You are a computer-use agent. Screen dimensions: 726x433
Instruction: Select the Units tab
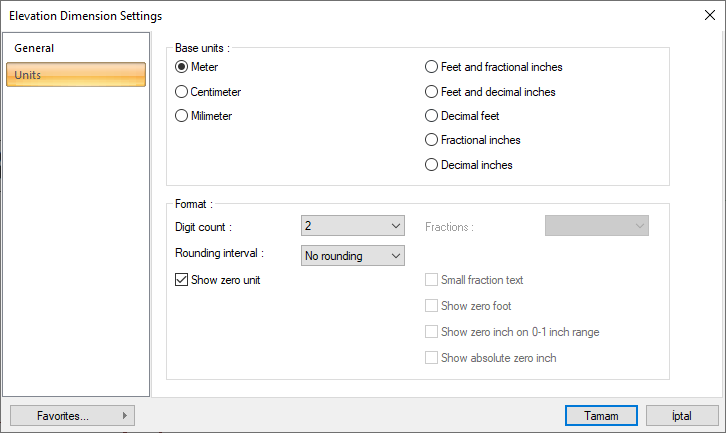76,75
